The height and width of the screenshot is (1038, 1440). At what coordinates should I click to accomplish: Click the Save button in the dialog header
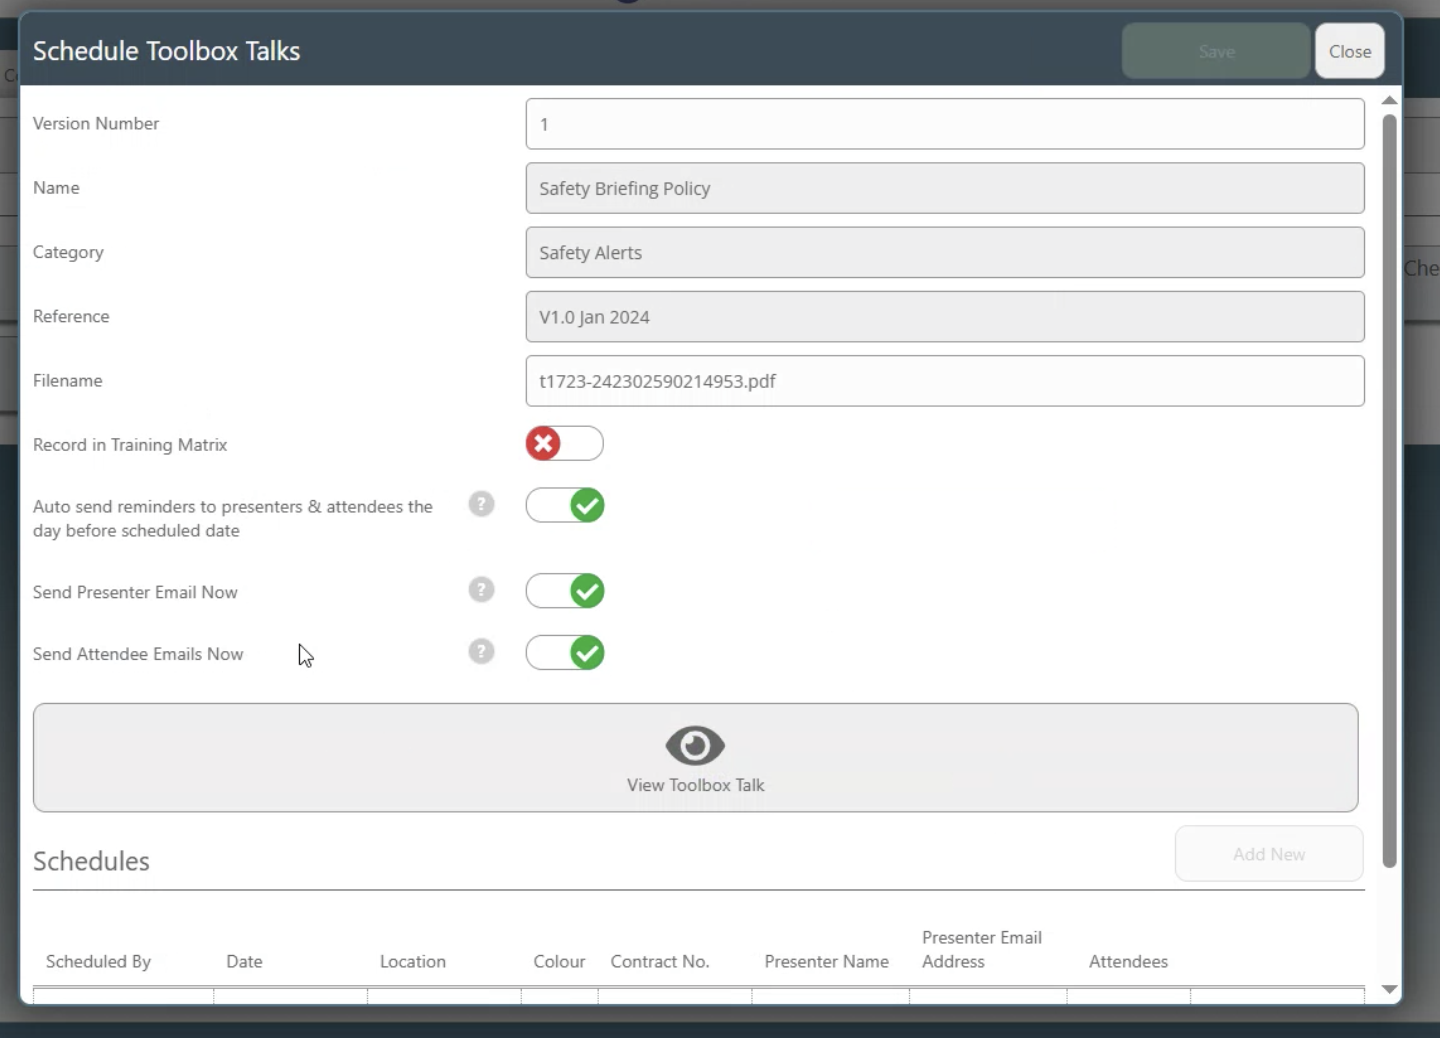pyautogui.click(x=1216, y=51)
